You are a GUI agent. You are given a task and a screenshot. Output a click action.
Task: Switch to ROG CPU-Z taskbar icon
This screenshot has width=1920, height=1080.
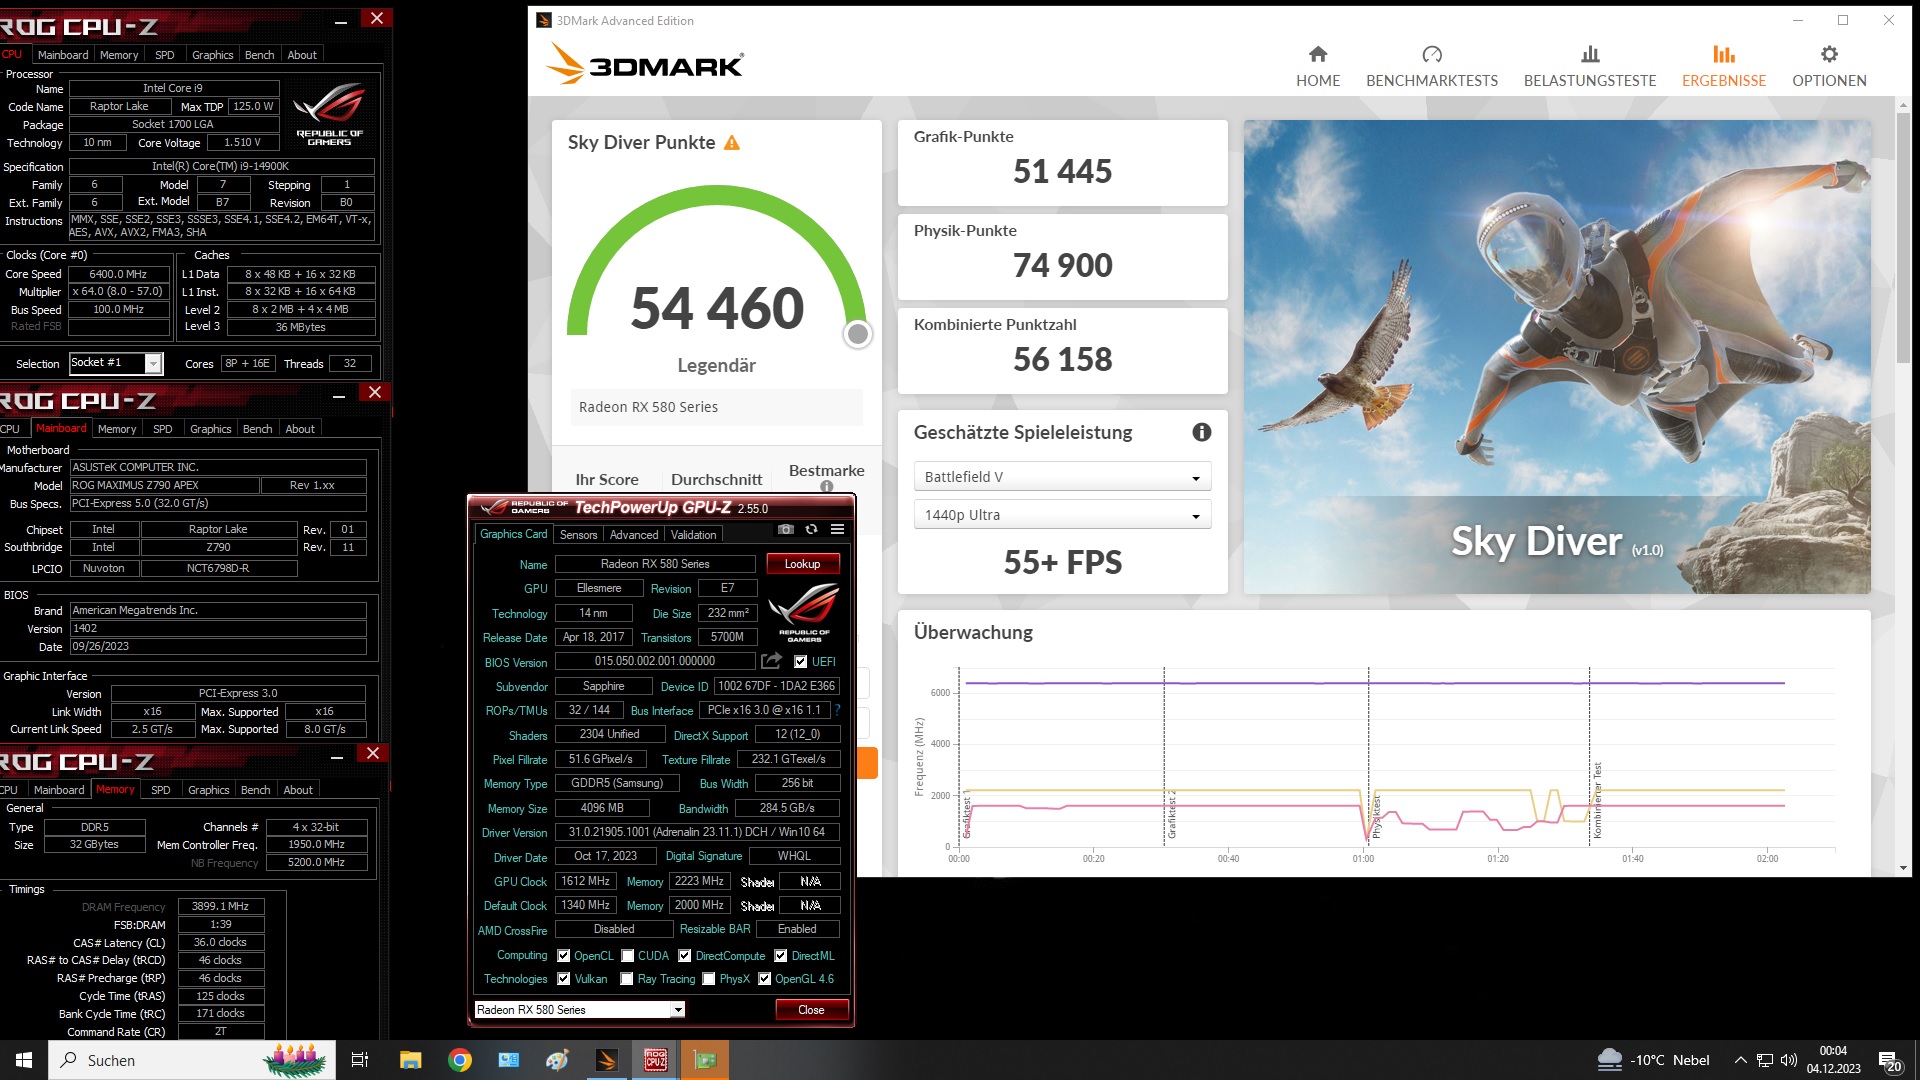655,1060
